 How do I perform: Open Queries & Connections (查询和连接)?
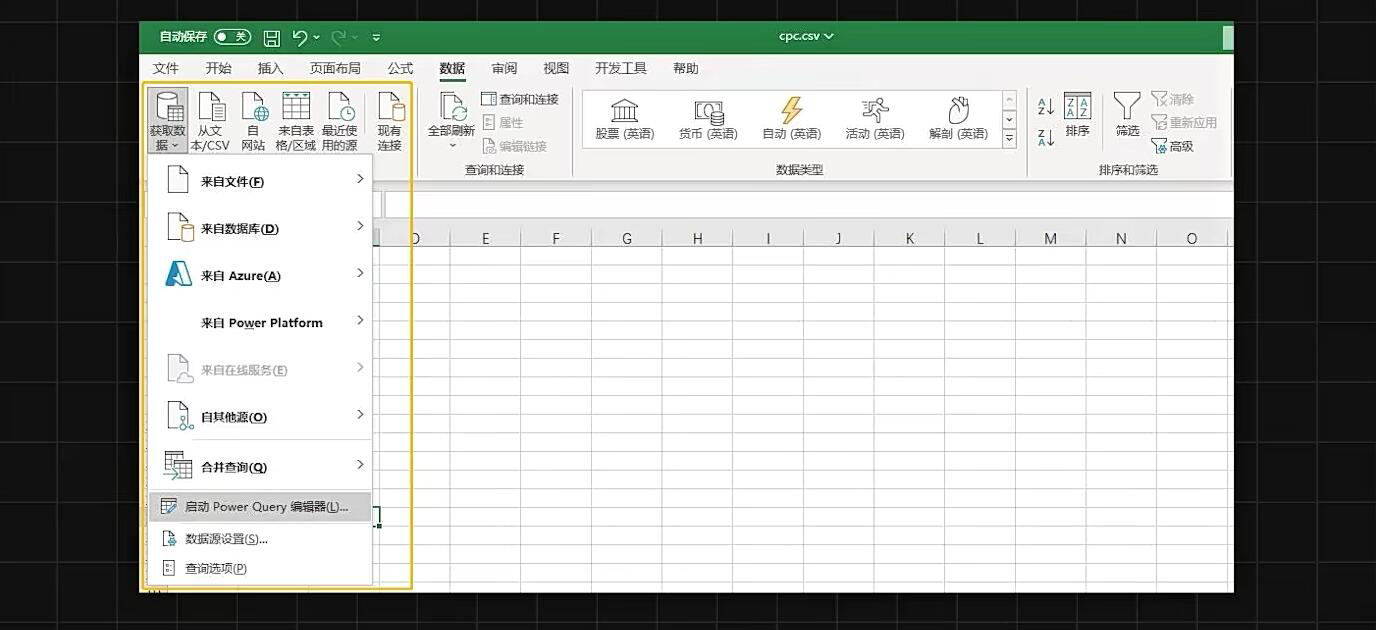coord(520,99)
